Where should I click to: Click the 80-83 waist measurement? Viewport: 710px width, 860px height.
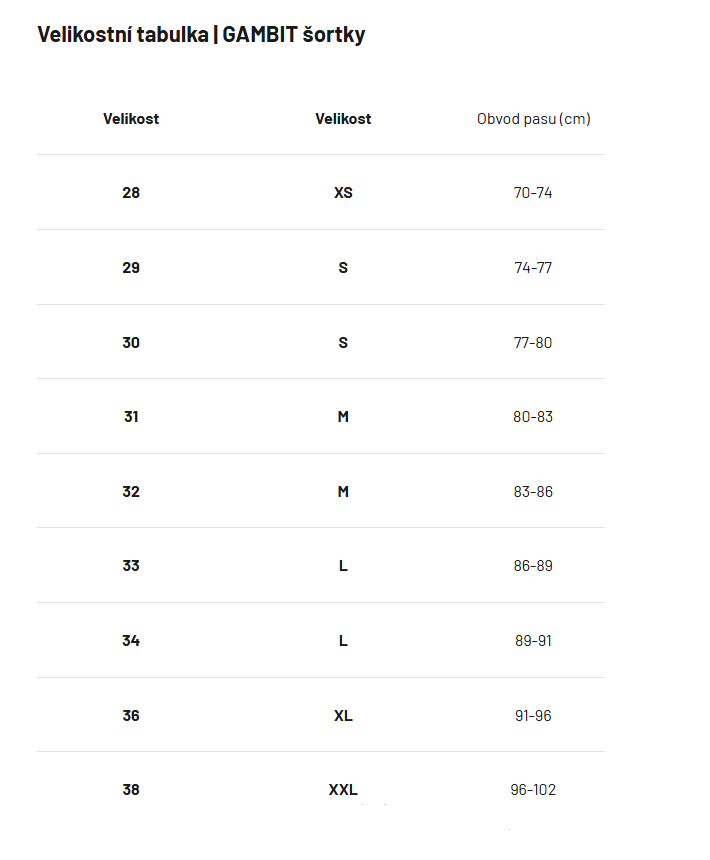533,417
